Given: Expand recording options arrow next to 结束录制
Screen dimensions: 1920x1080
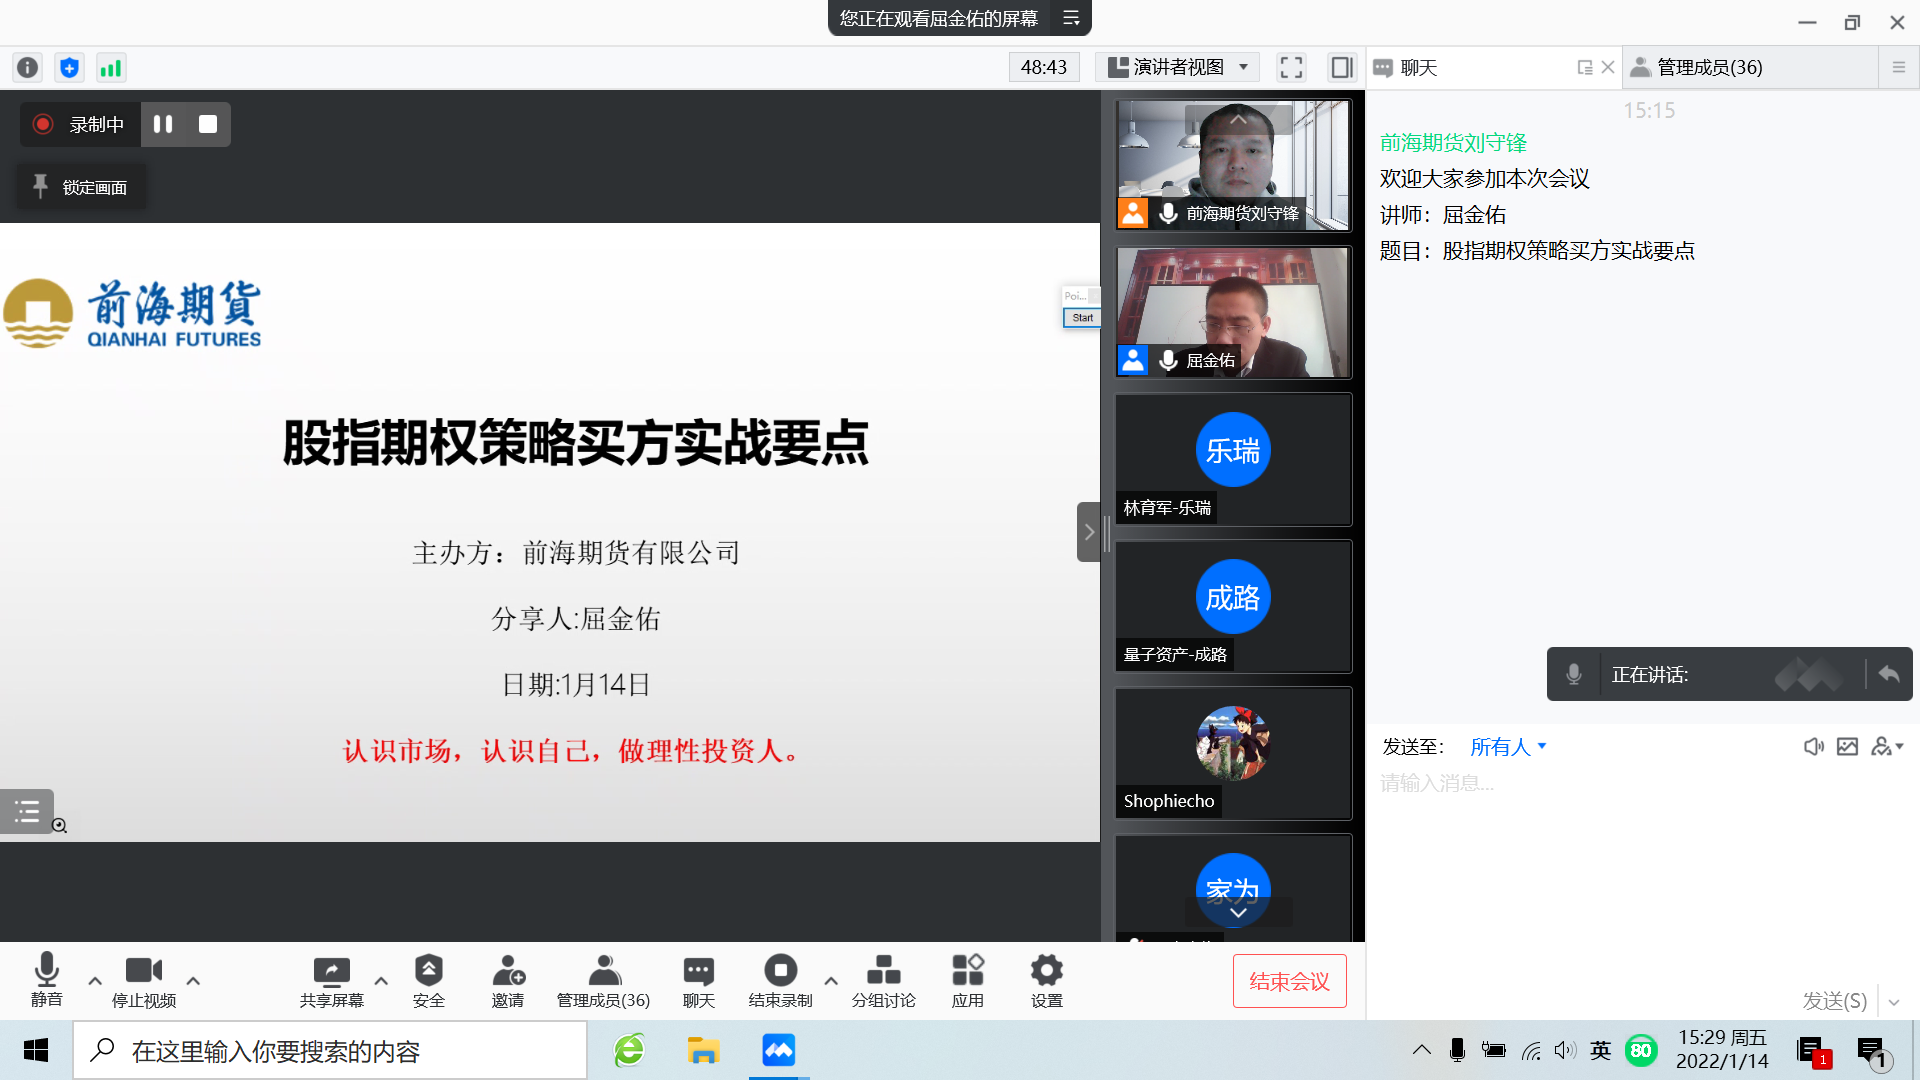Looking at the screenshot, I should 831,981.
